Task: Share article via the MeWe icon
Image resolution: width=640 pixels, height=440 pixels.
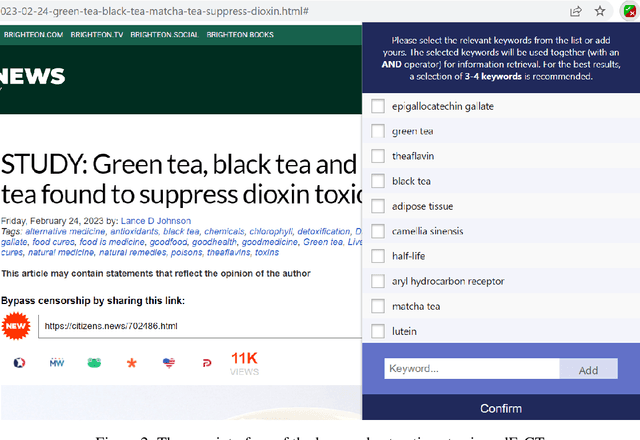Action: pyautogui.click(x=57, y=362)
